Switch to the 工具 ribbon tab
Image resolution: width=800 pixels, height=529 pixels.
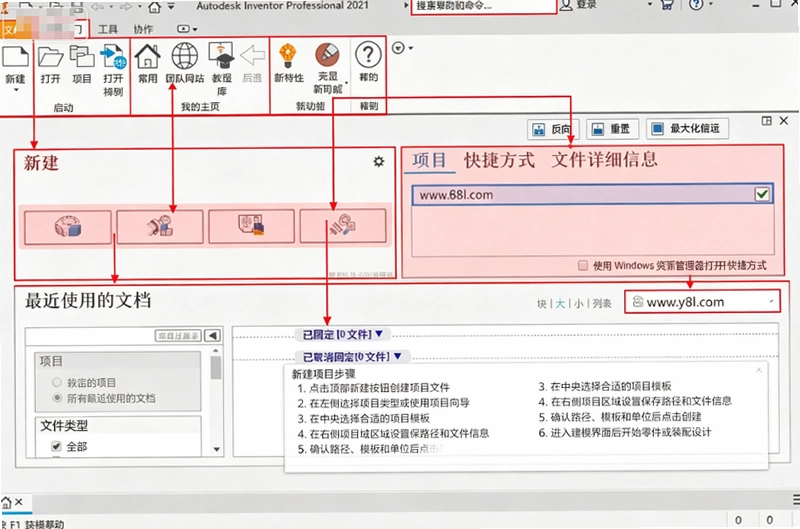108,29
